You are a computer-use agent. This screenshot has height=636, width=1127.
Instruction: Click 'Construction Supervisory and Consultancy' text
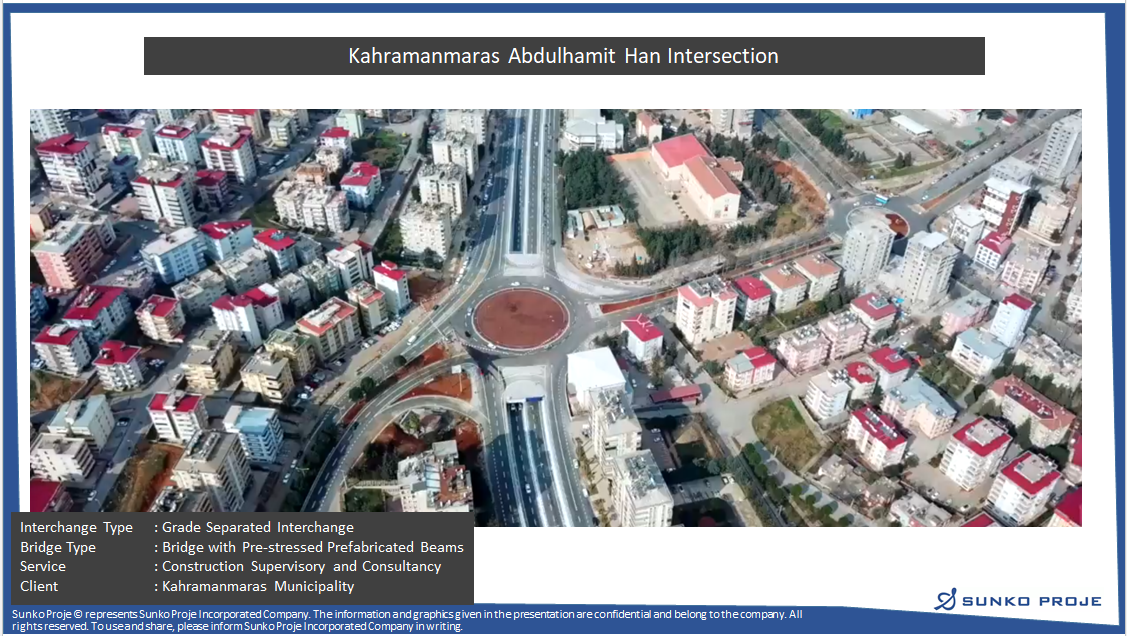[301, 566]
